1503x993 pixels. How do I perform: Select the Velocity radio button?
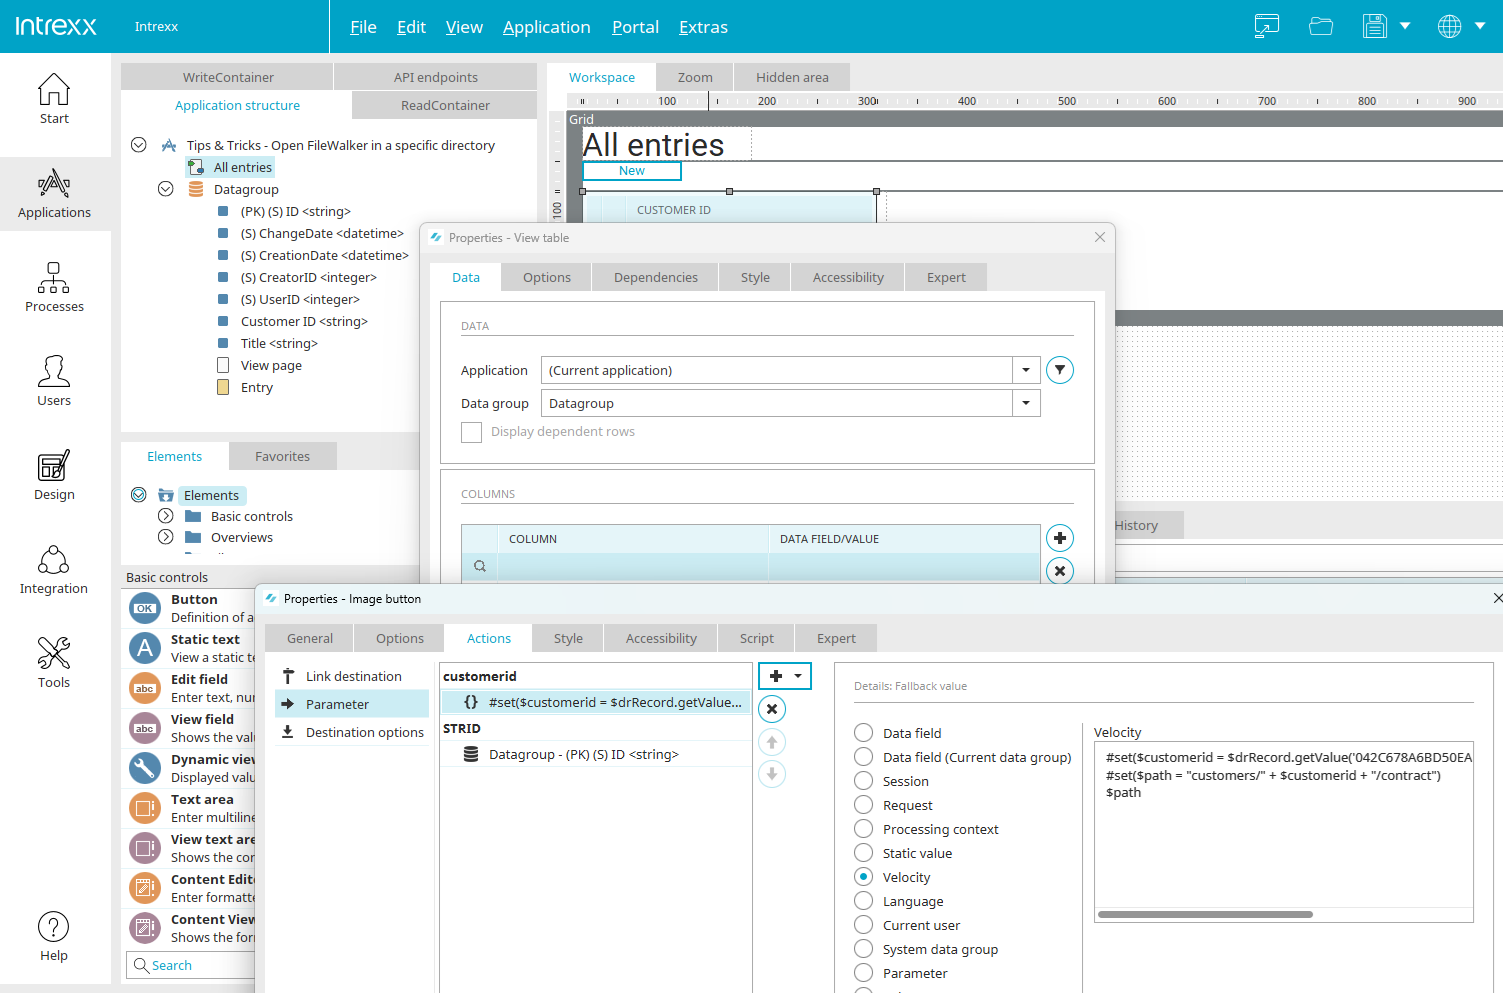coord(864,876)
